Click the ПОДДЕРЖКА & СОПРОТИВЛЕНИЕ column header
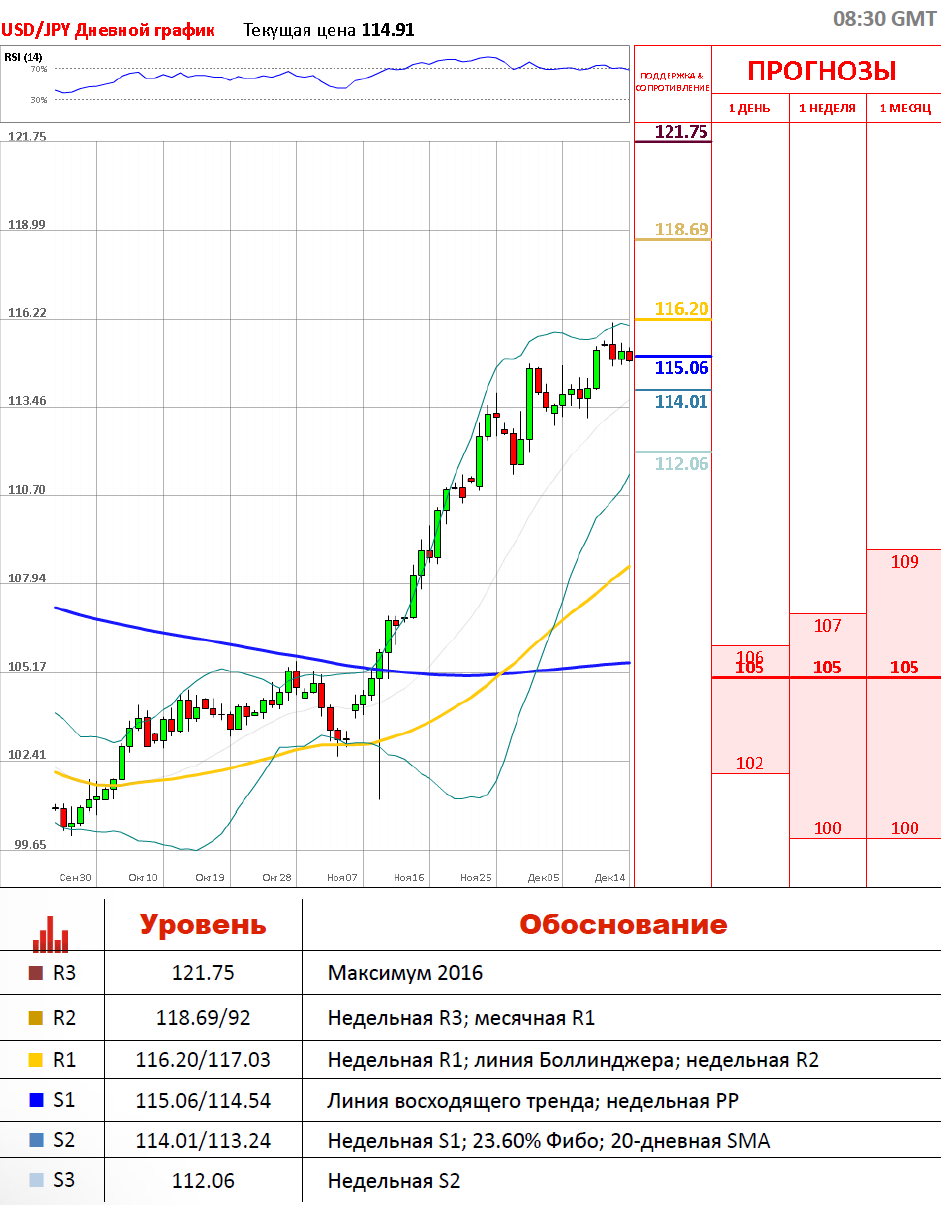The width and height of the screenshot is (941, 1209). pos(672,81)
